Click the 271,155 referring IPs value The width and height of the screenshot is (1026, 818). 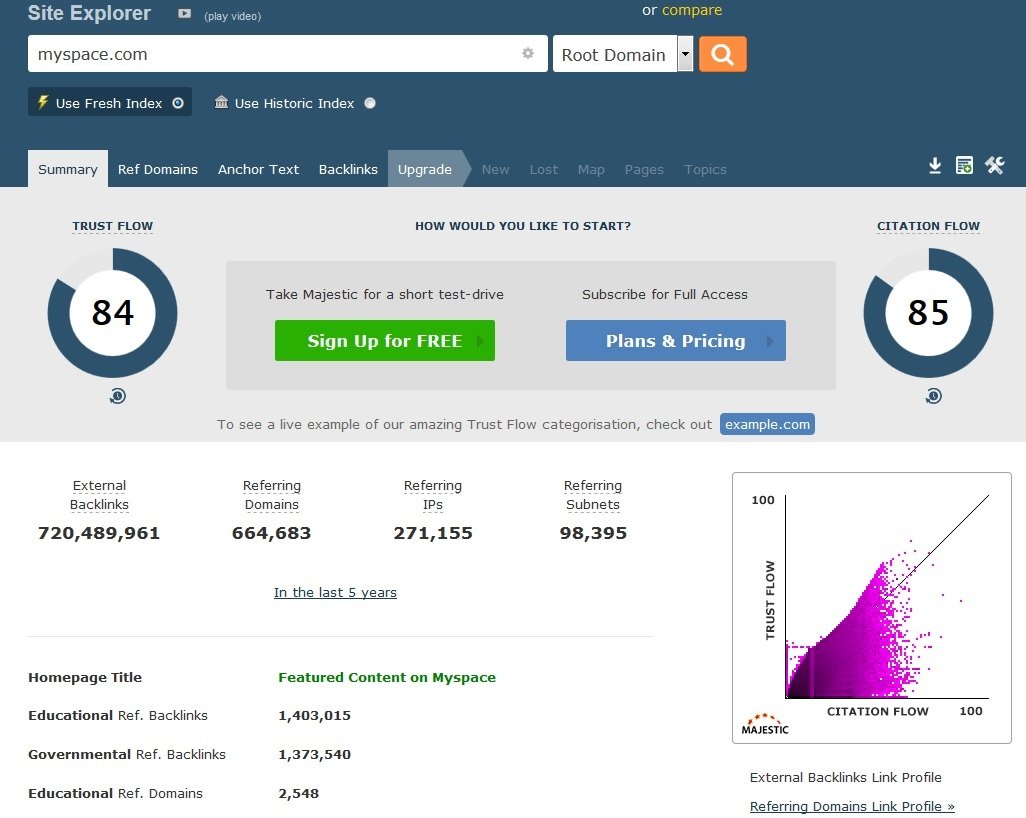433,533
